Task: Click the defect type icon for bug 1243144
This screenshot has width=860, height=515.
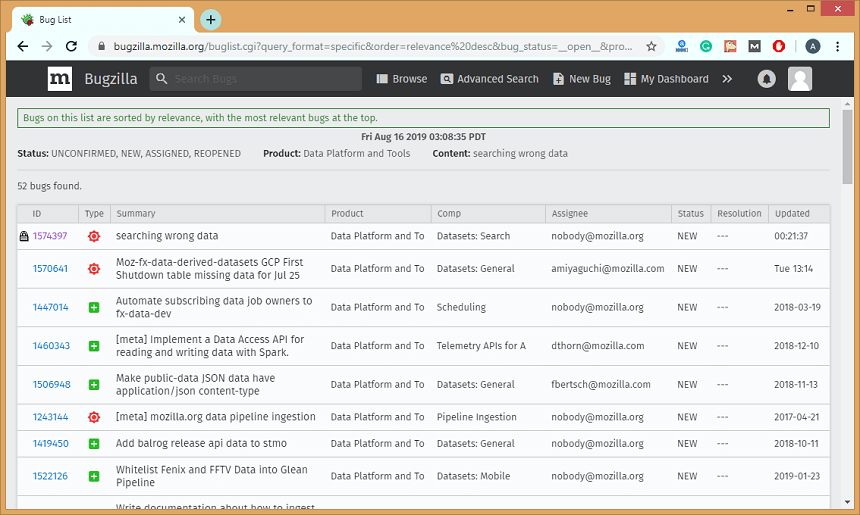Action: (94, 417)
